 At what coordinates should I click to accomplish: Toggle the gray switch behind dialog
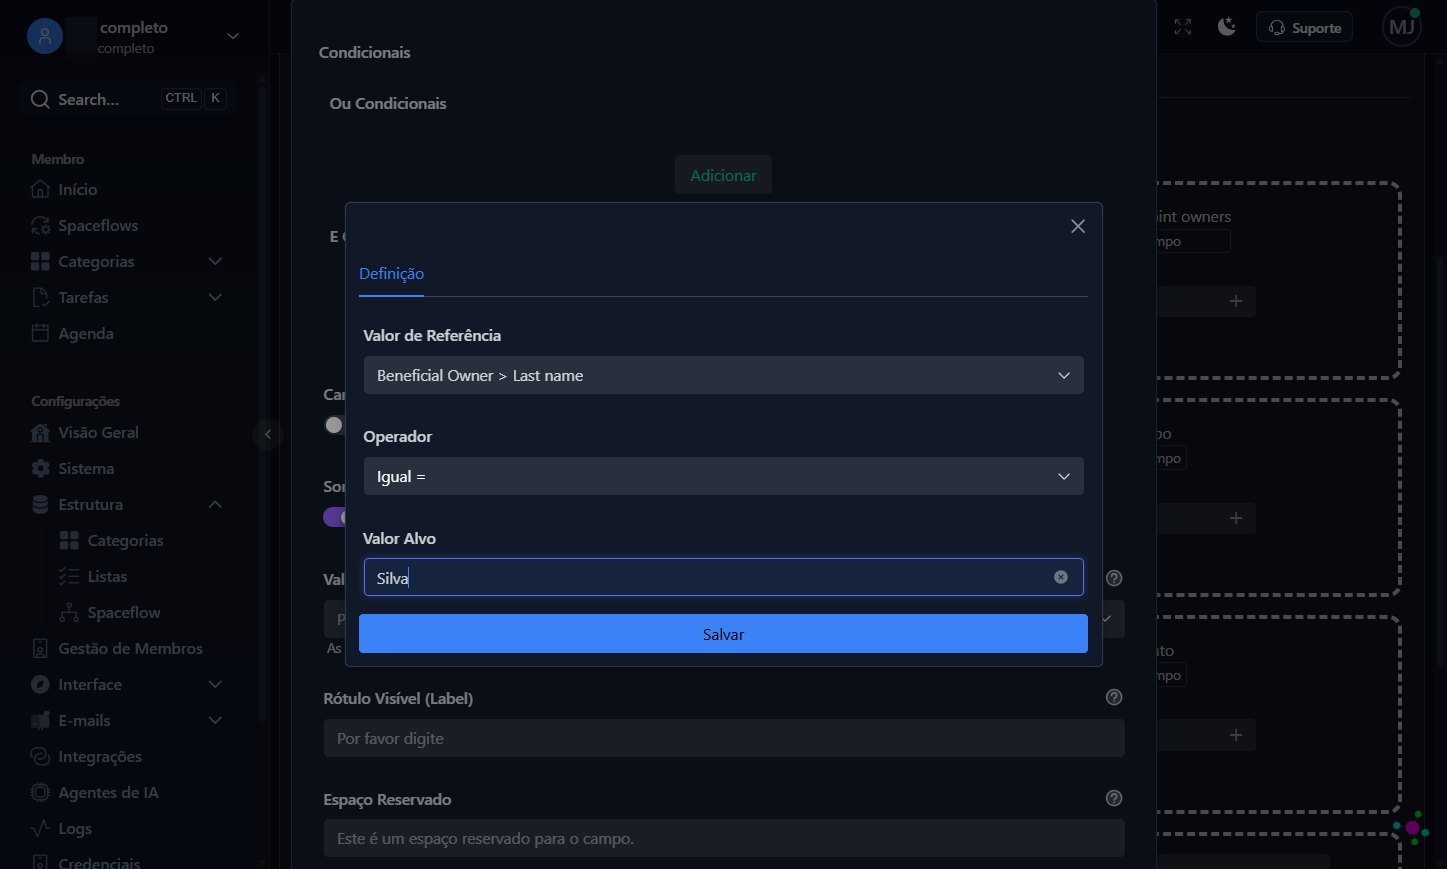[x=335, y=425]
